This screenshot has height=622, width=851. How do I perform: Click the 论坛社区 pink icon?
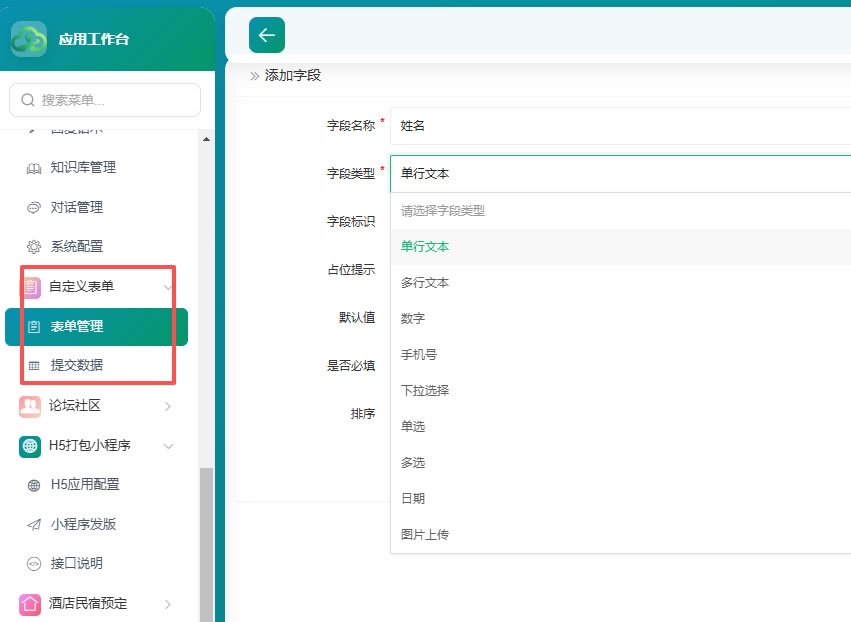point(30,406)
